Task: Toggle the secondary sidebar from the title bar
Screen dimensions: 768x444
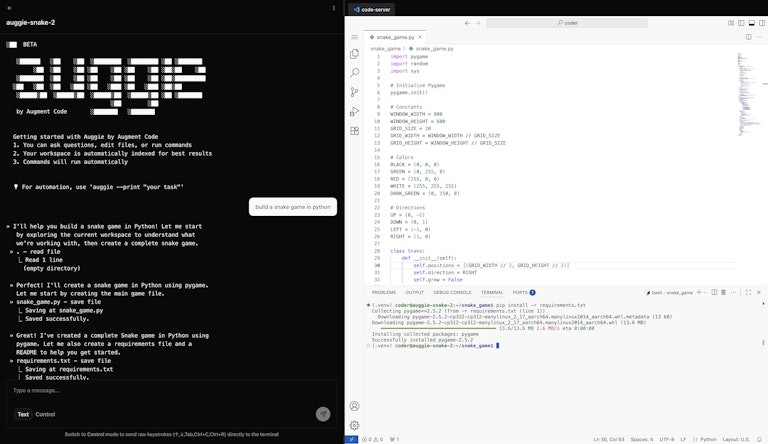Action: coord(762,23)
